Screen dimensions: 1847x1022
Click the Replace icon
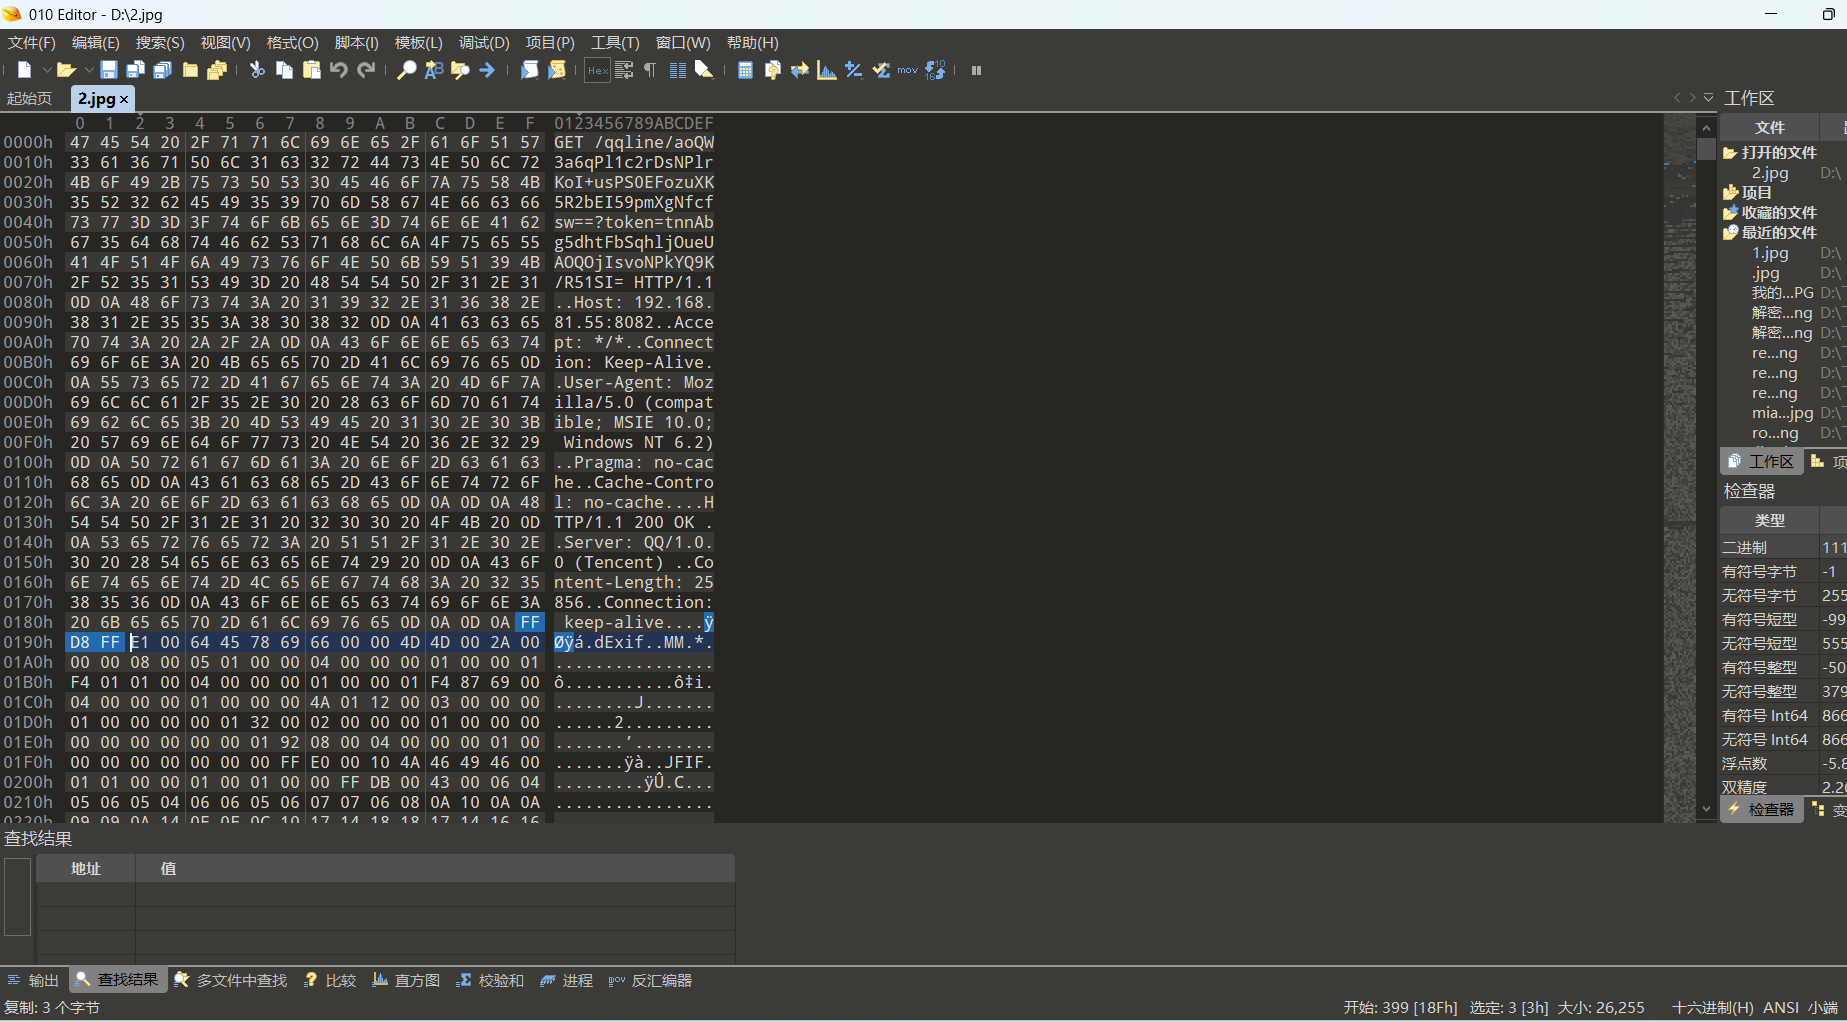434,70
